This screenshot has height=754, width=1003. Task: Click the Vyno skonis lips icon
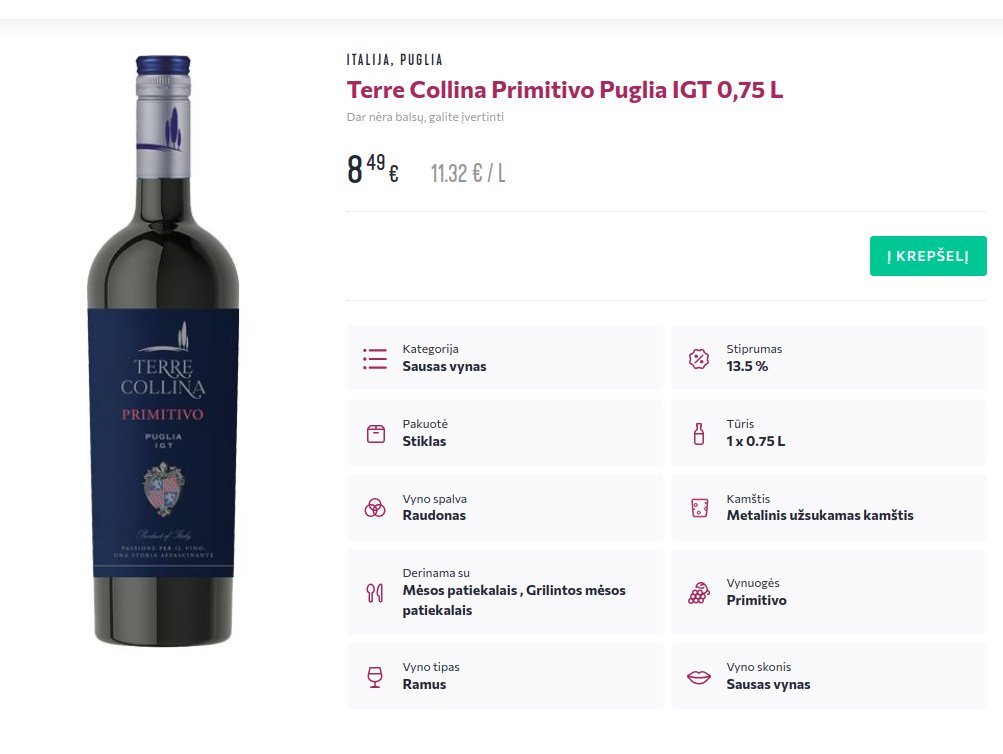click(x=699, y=677)
